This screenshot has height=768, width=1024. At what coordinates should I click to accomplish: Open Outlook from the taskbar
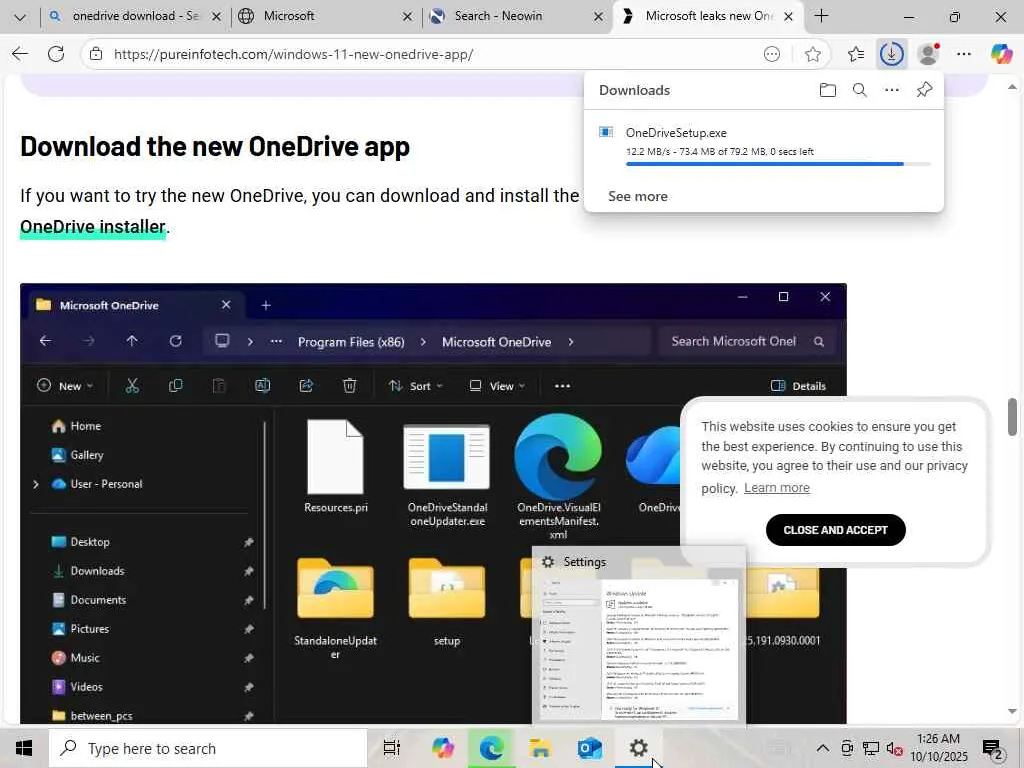590,748
